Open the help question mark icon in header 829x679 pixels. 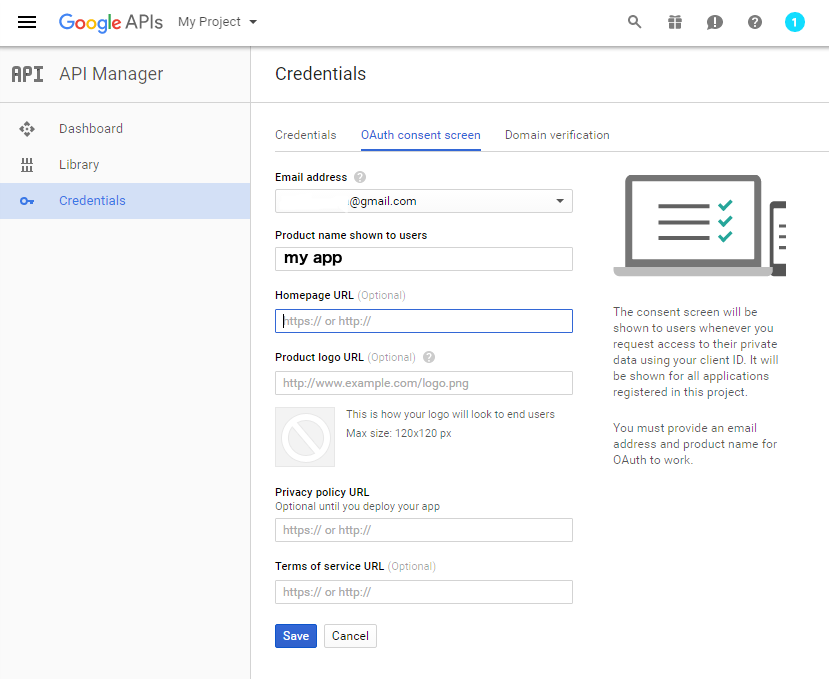754,22
